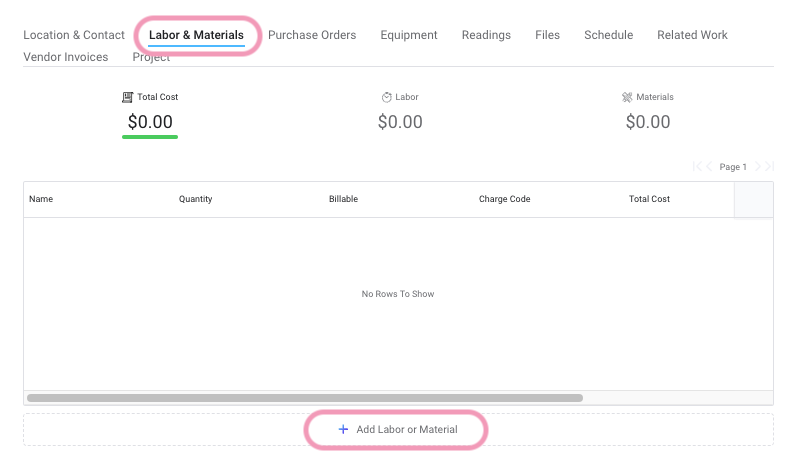Click the Charge Code column header
The height and width of the screenshot is (460, 795).
click(x=504, y=199)
